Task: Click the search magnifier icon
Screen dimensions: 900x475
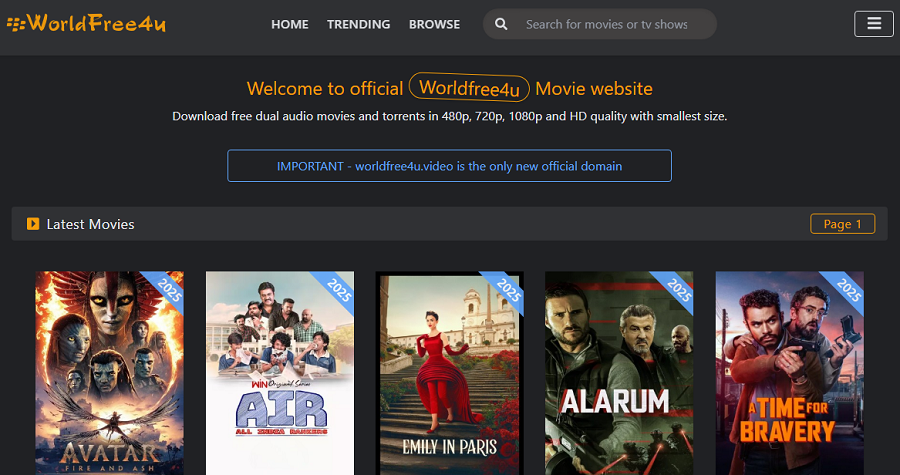Action: [x=501, y=24]
